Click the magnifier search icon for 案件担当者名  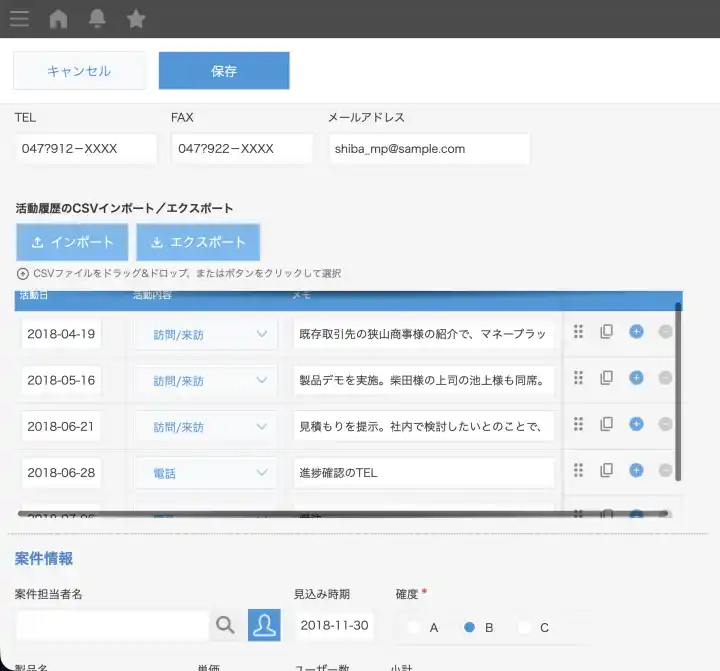coord(225,625)
